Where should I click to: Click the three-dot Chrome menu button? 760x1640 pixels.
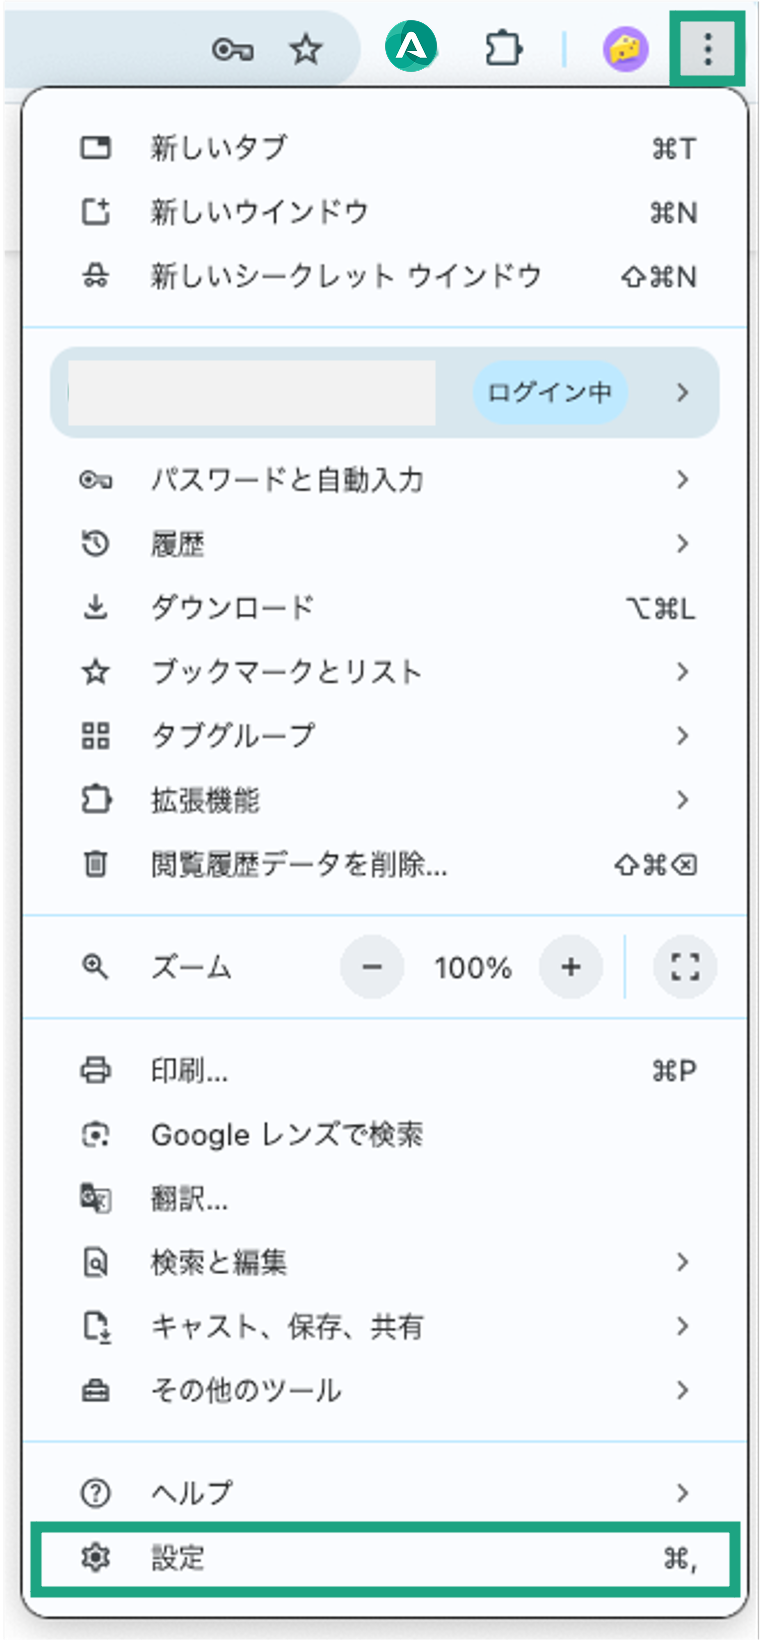coord(707,48)
